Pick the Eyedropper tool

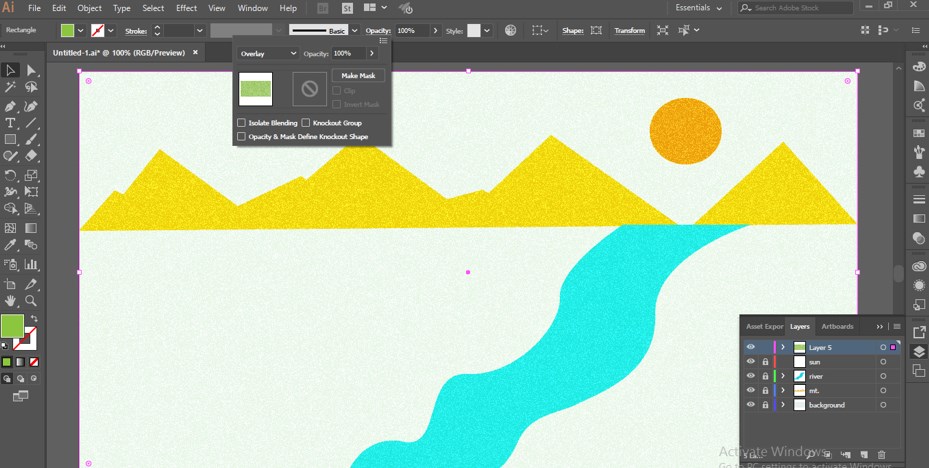[x=10, y=245]
